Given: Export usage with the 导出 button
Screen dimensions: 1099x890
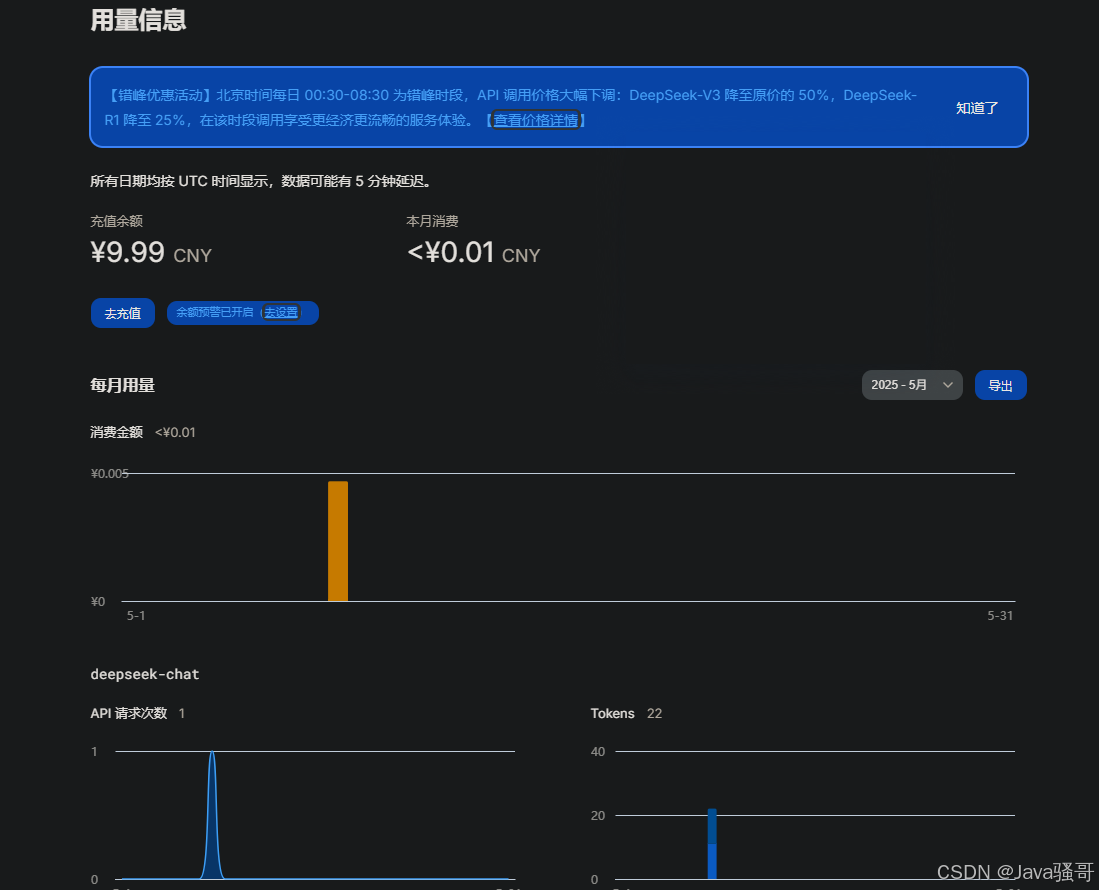Looking at the screenshot, I should click(1000, 385).
